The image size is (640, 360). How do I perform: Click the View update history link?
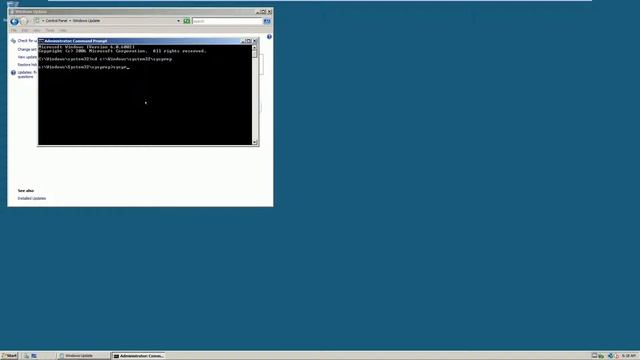[27, 57]
